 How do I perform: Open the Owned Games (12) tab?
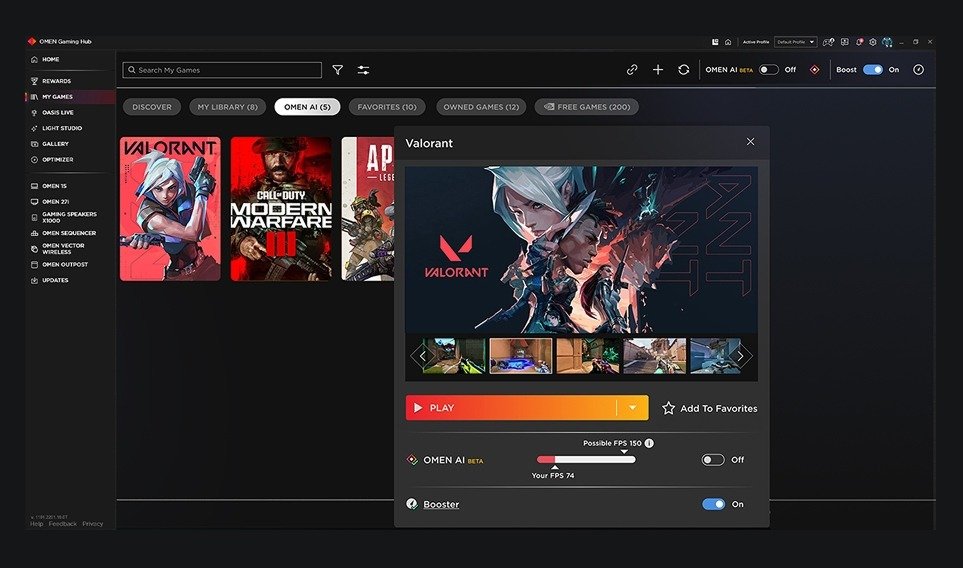click(x=481, y=107)
